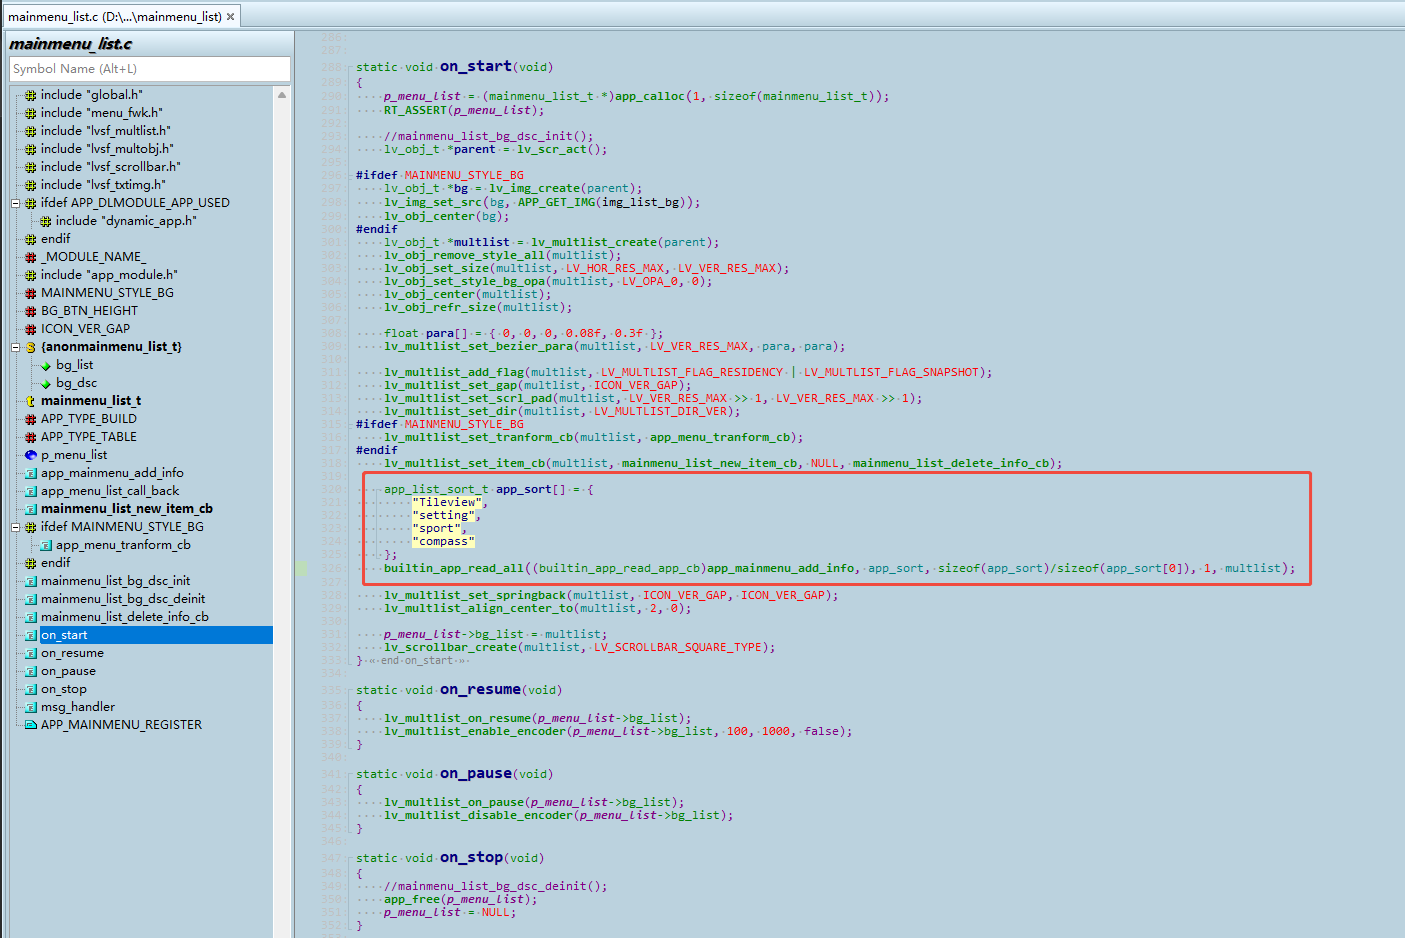Click the APP_TYPE_BUILD macro icon
1405x938 pixels.
pyautogui.click(x=31, y=419)
